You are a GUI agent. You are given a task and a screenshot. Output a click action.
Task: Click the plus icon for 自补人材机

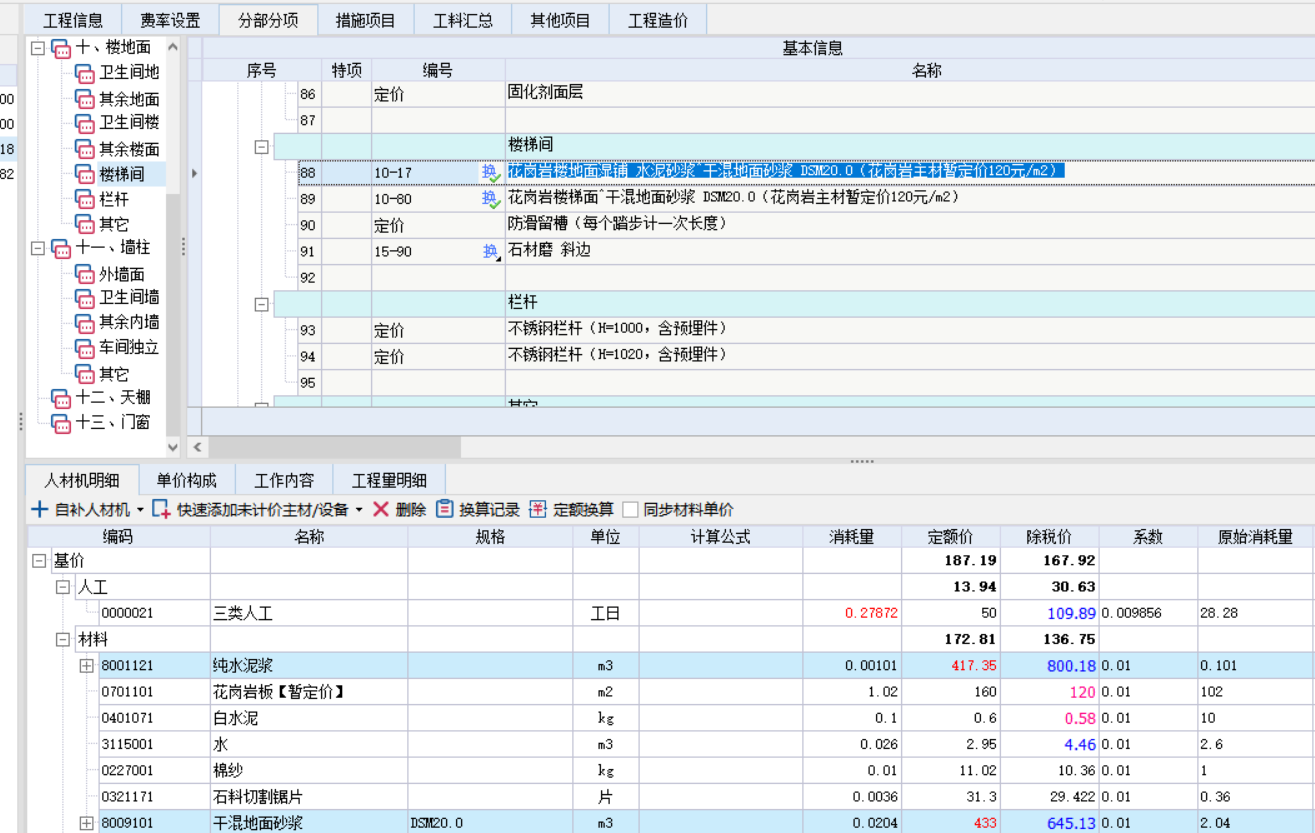40,509
